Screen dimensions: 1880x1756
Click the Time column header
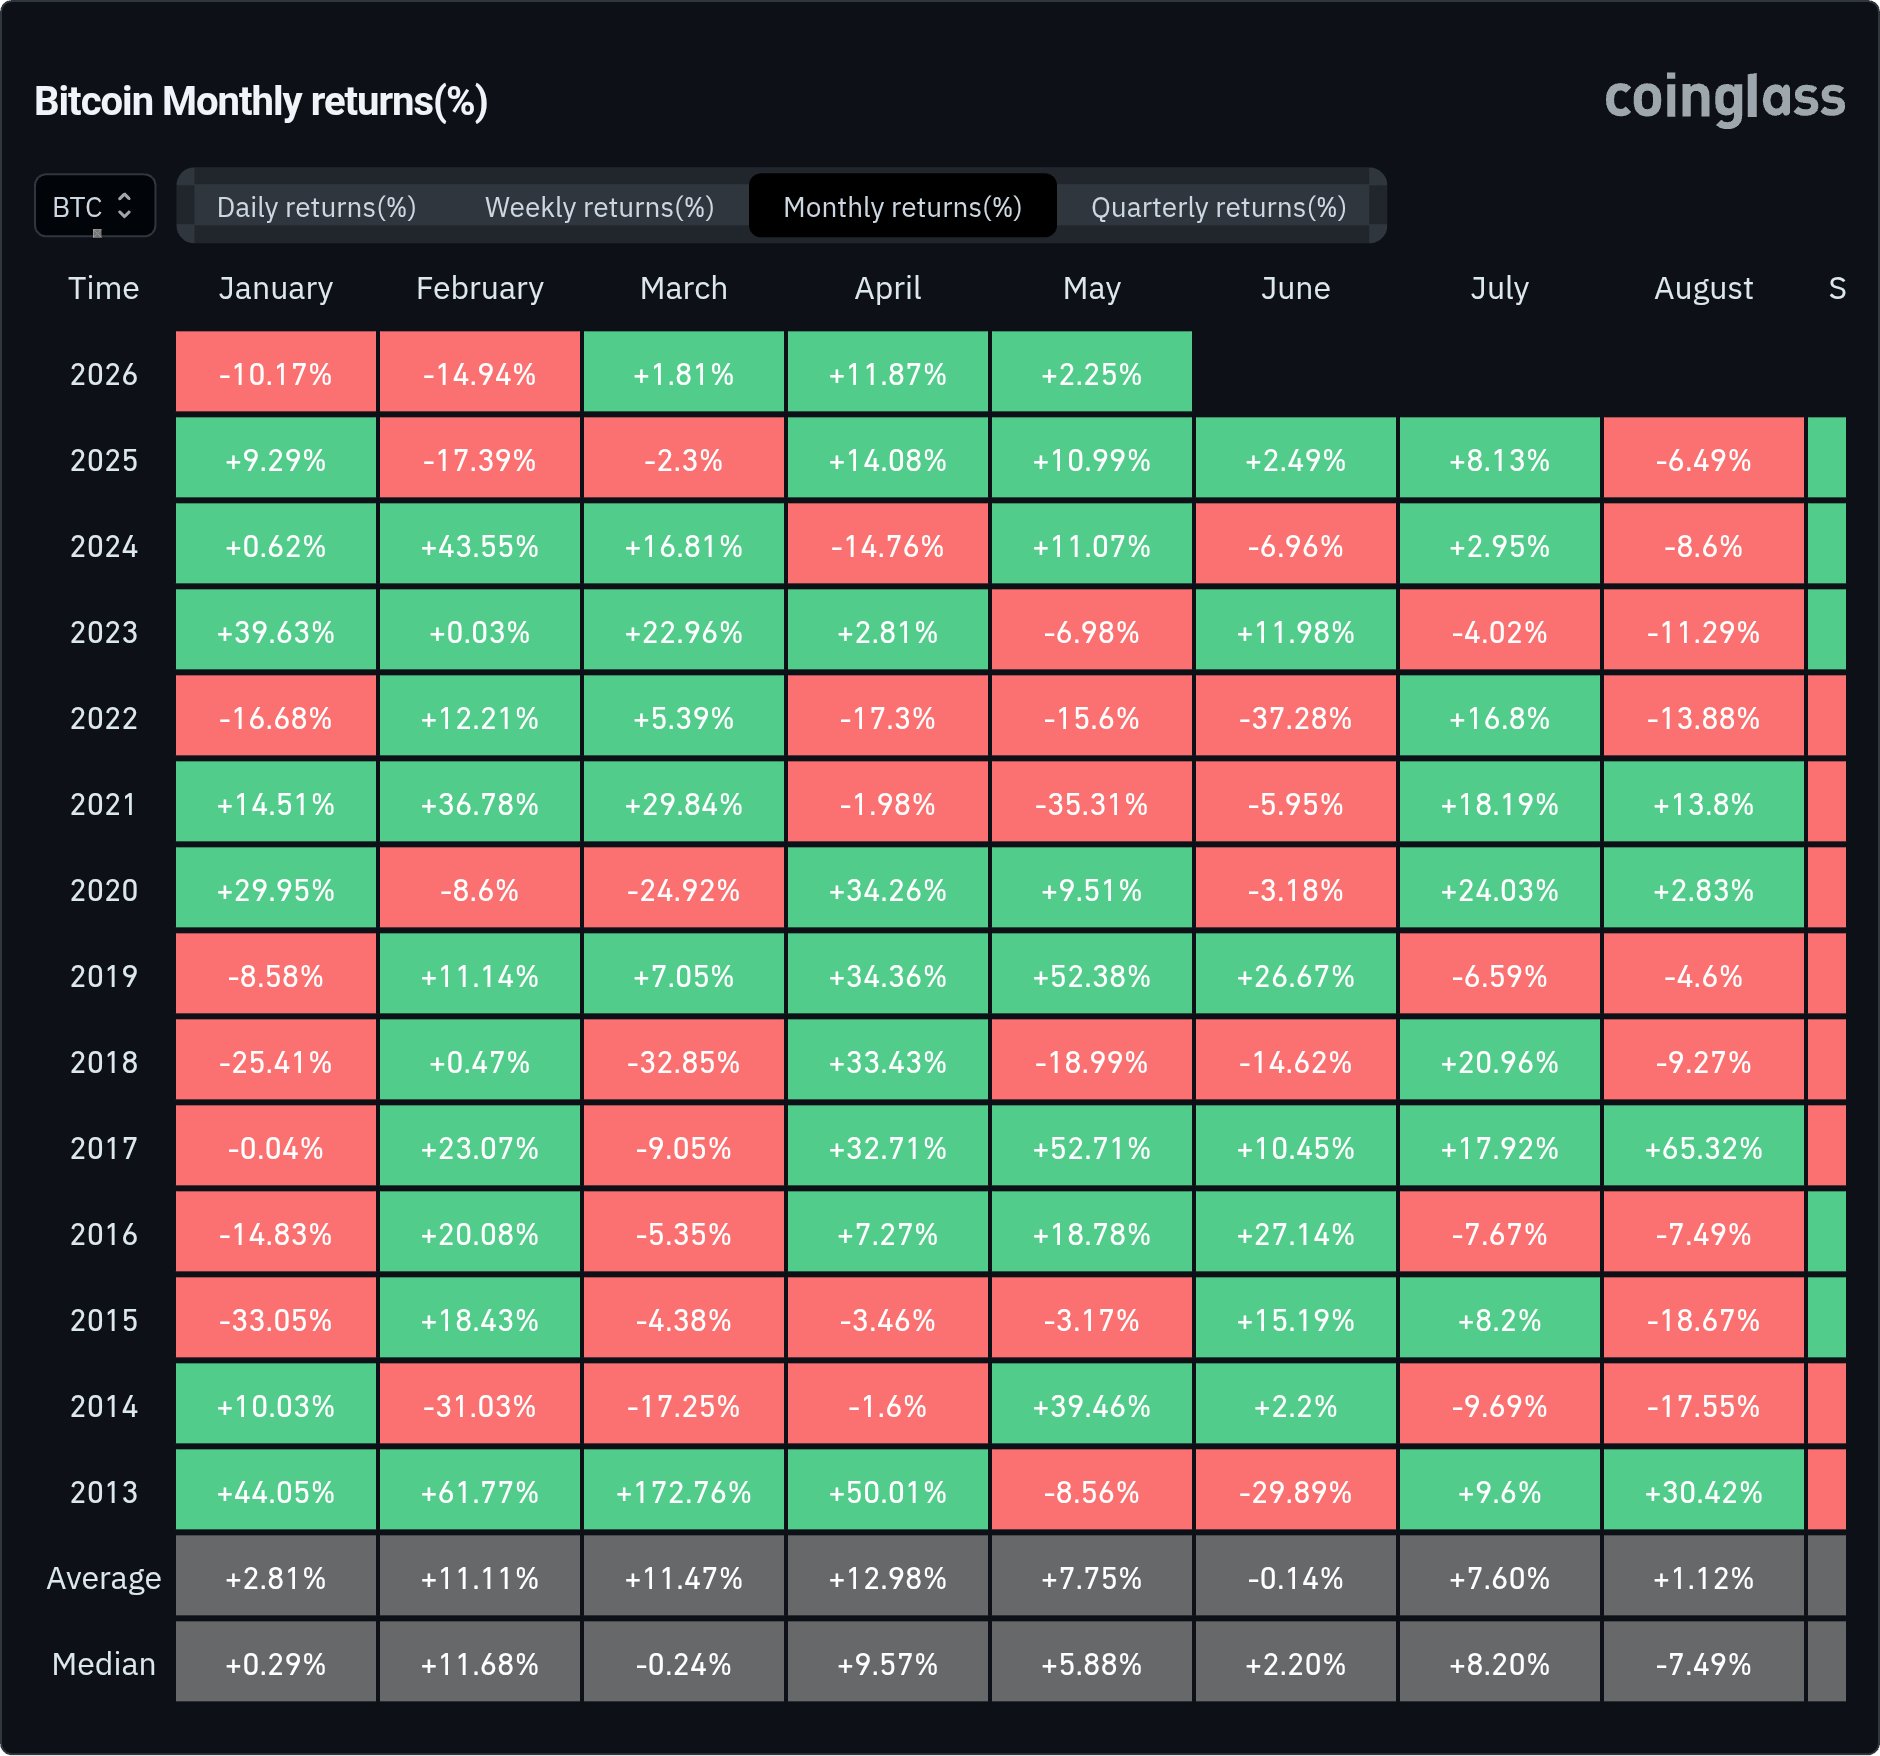(x=104, y=288)
